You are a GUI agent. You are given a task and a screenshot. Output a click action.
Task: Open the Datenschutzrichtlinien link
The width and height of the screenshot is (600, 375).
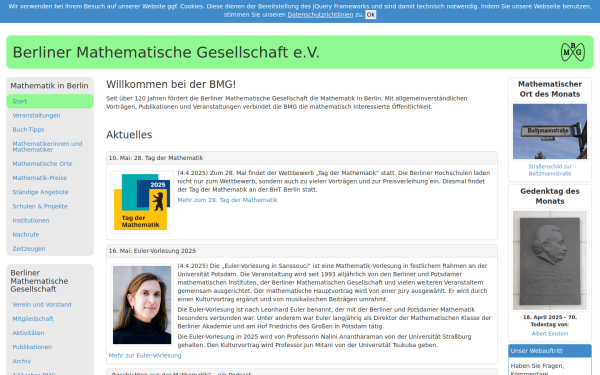(x=320, y=15)
